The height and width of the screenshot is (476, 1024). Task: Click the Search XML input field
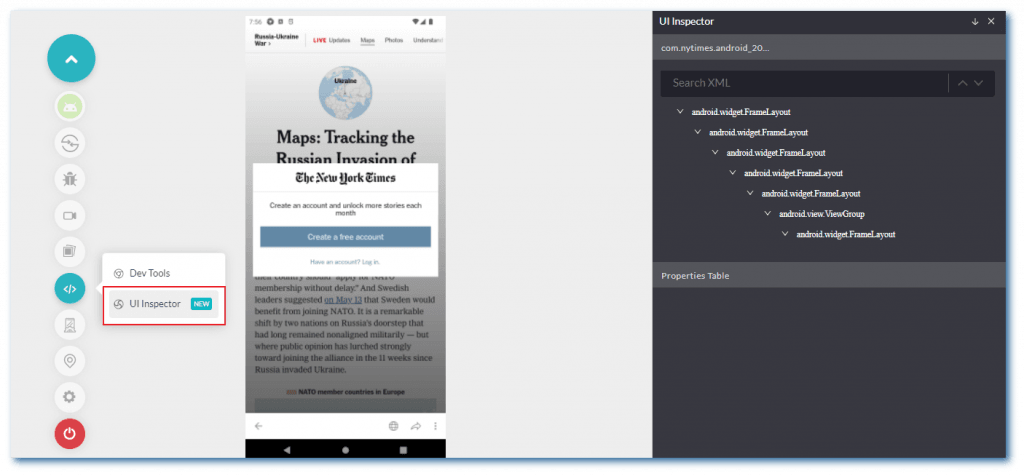coord(800,83)
